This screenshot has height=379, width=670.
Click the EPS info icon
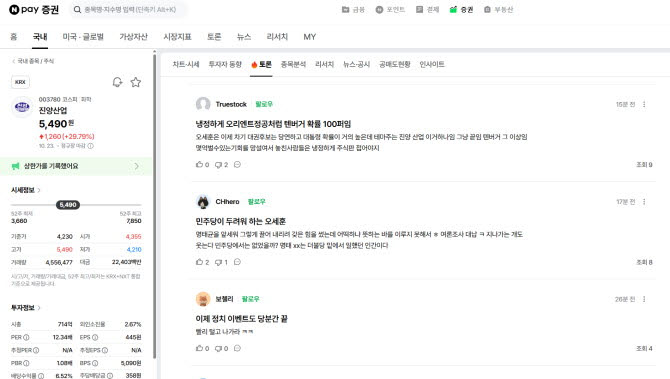(x=95, y=337)
